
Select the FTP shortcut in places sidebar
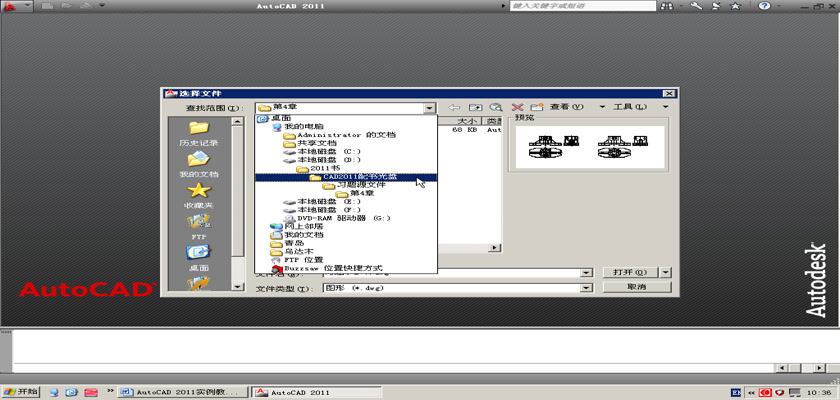198,224
